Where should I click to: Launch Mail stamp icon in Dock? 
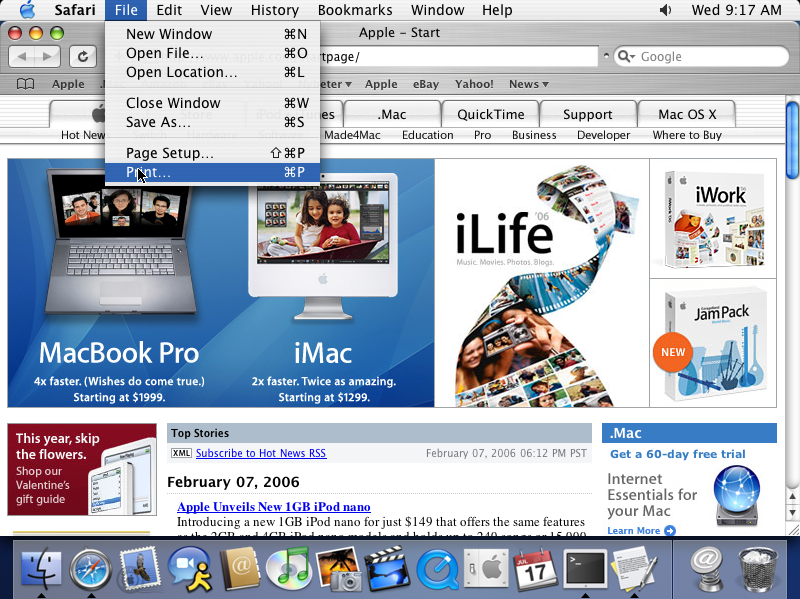coord(140,567)
